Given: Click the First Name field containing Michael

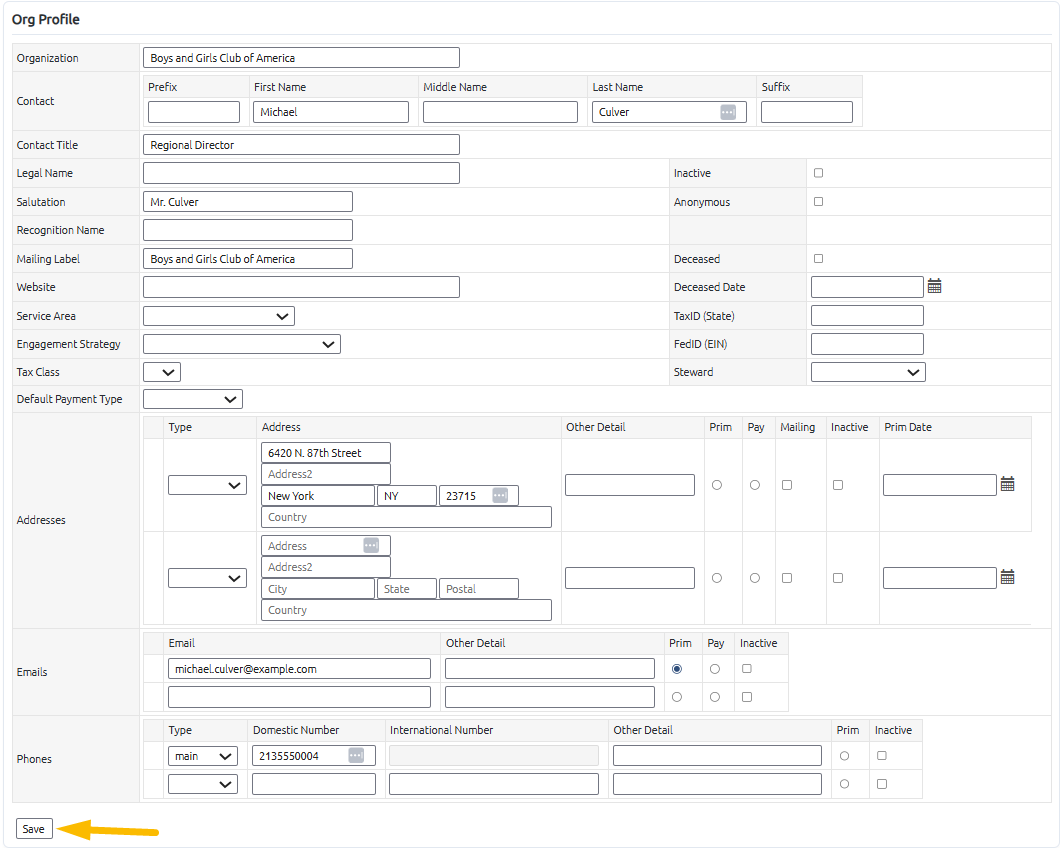Looking at the screenshot, I should 331,112.
